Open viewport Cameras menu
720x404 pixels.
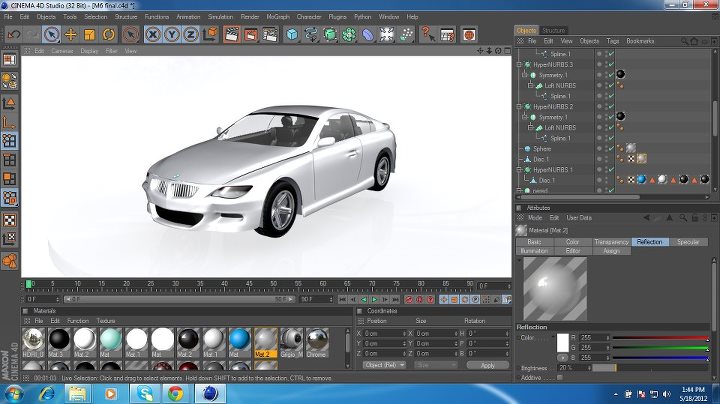[x=62, y=51]
